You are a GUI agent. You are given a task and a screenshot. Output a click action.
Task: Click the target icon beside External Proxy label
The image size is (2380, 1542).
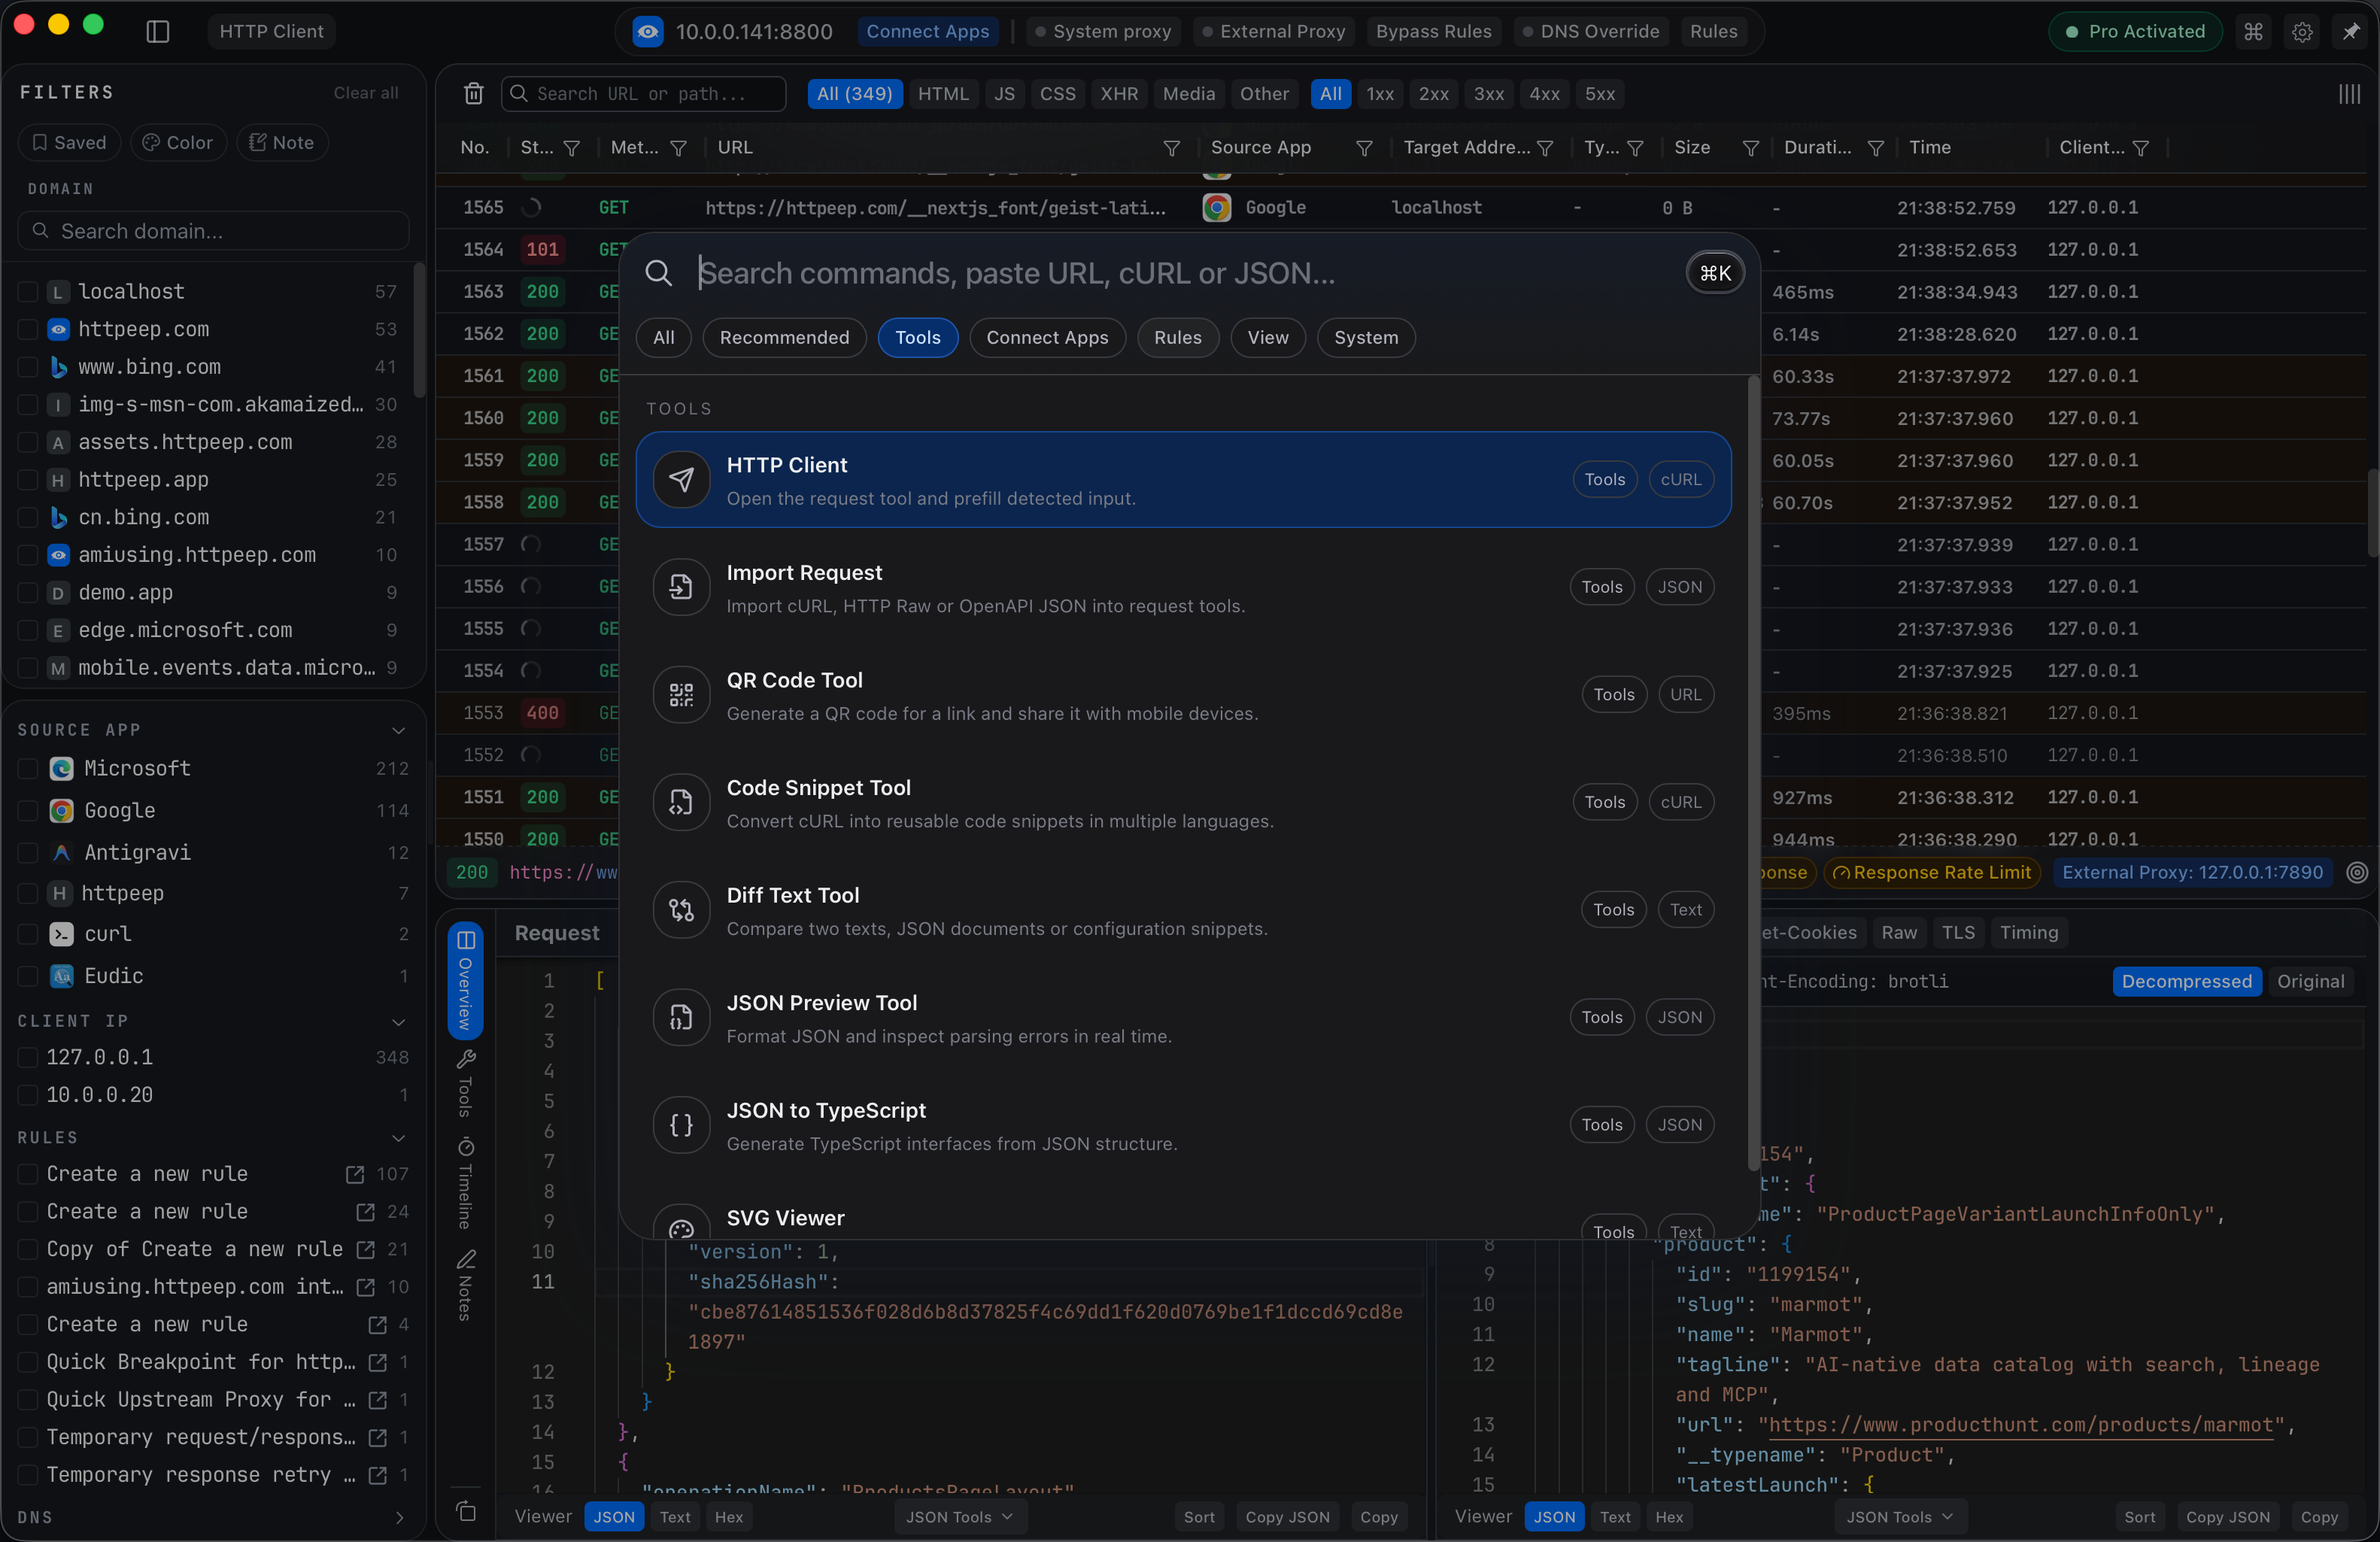pos(2357,873)
